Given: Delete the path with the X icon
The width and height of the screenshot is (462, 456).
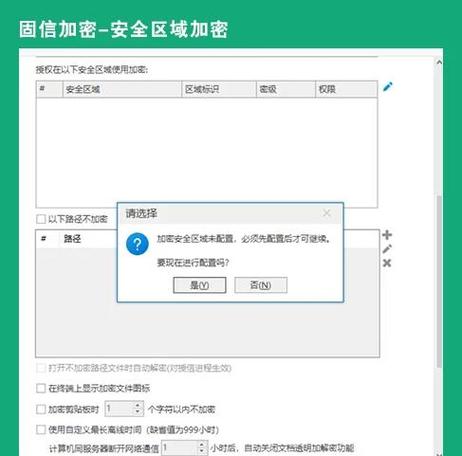Looking at the screenshot, I should [387, 263].
